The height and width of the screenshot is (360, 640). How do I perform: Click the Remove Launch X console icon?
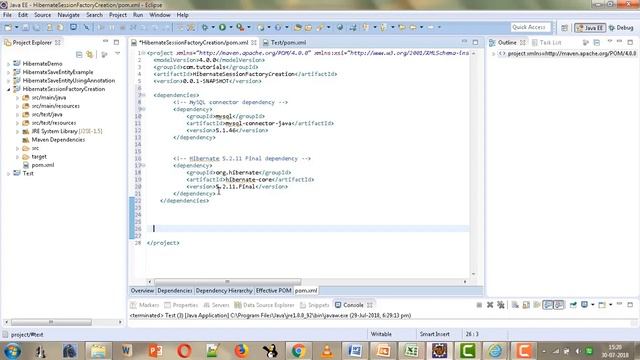click(490, 305)
